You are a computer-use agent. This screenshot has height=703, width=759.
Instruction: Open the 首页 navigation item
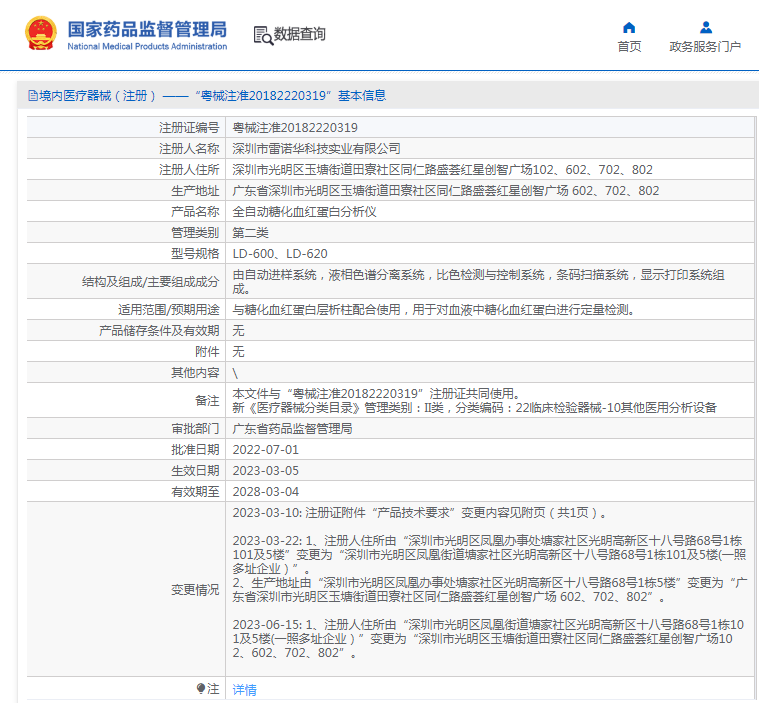pos(629,46)
